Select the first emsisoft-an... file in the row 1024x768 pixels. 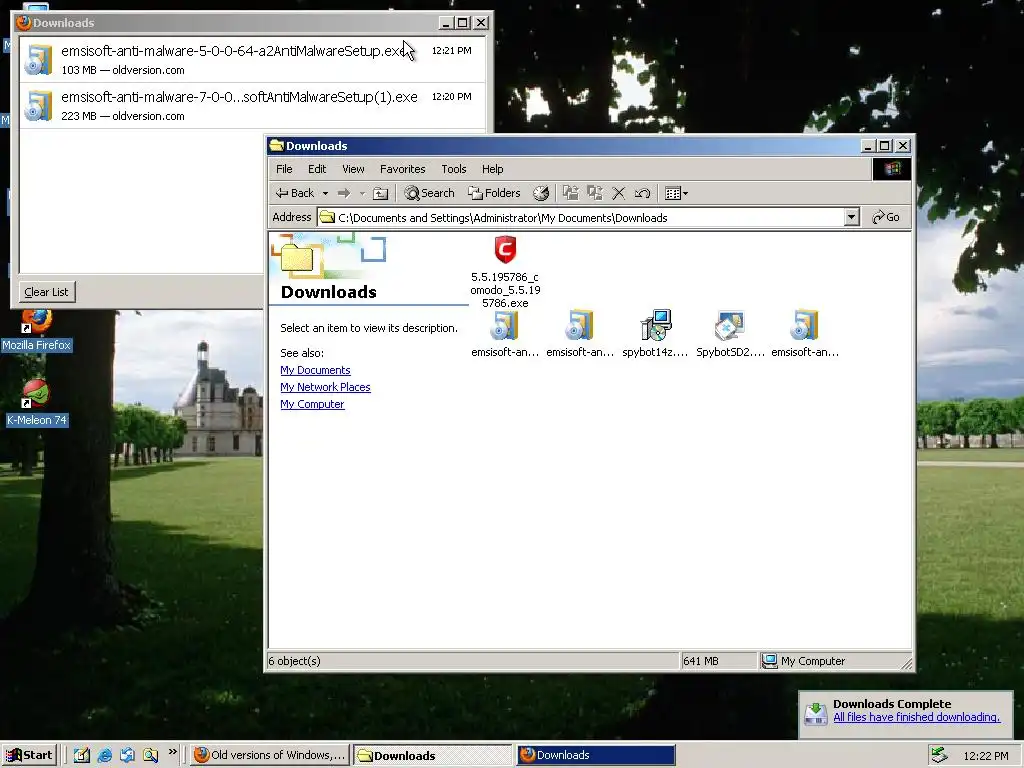click(x=505, y=334)
